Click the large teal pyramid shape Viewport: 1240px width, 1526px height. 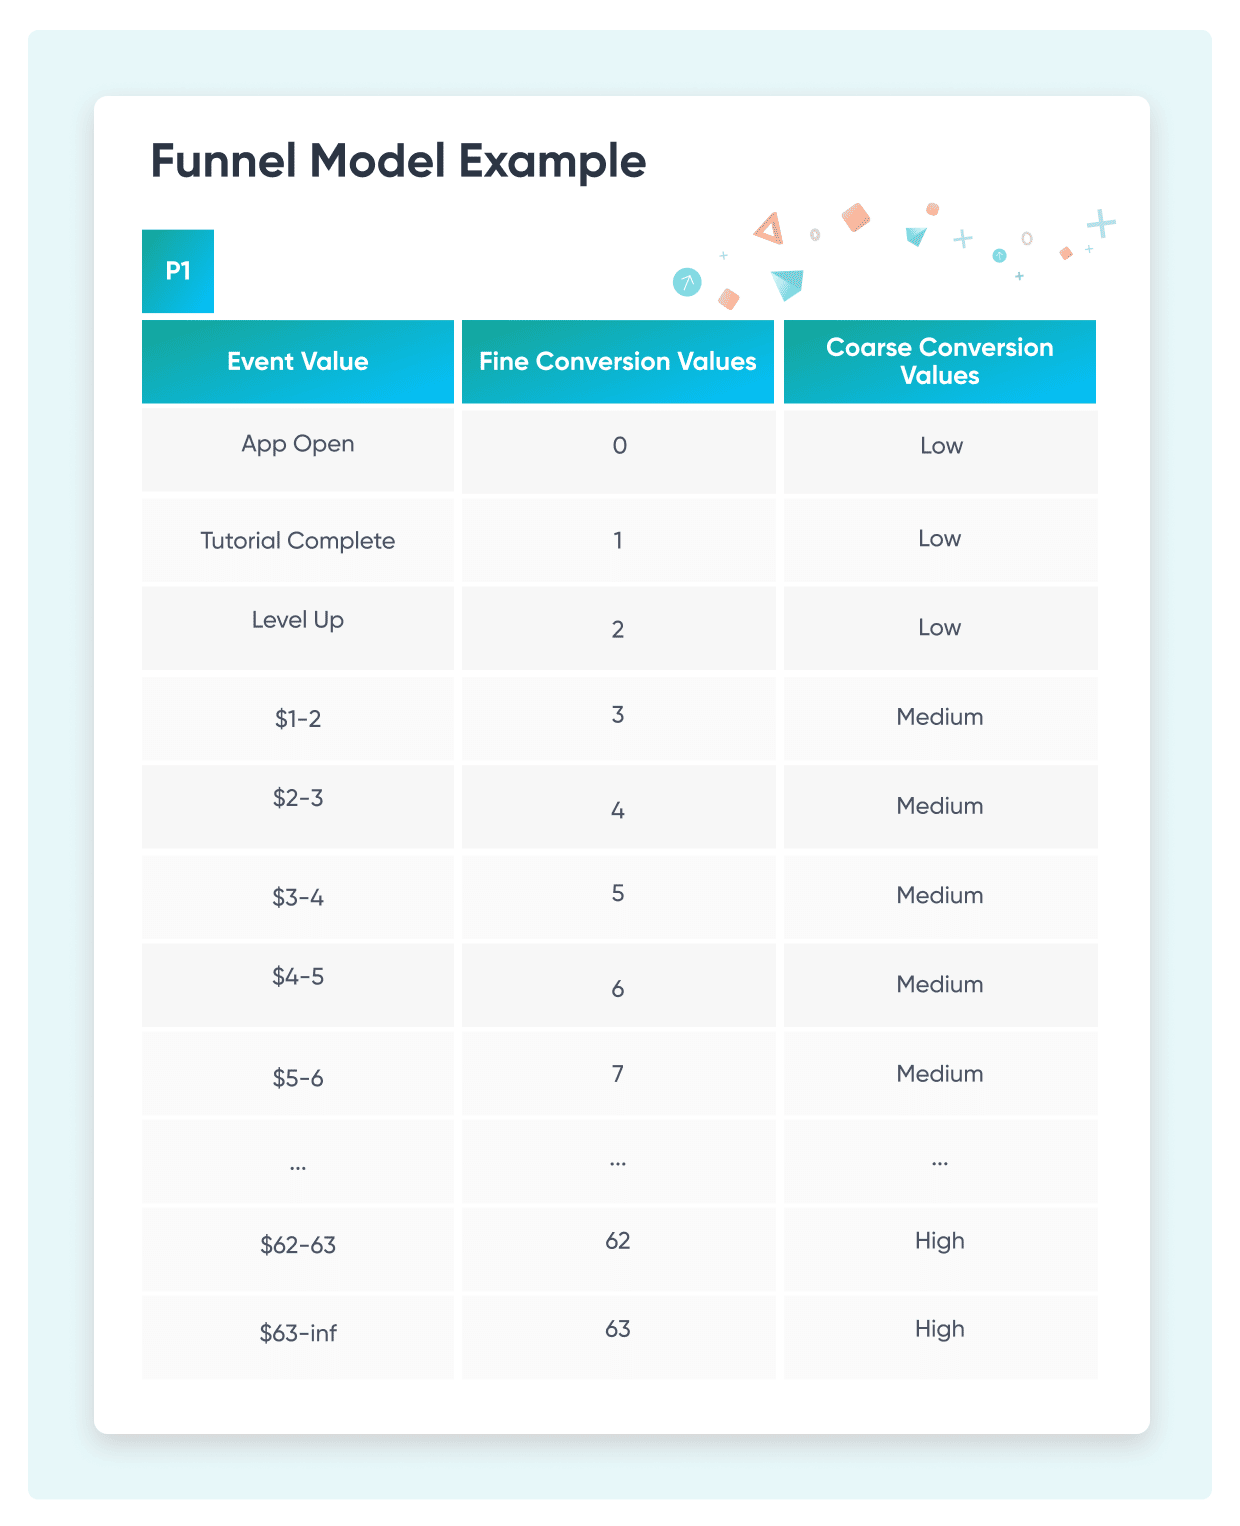coord(788,285)
